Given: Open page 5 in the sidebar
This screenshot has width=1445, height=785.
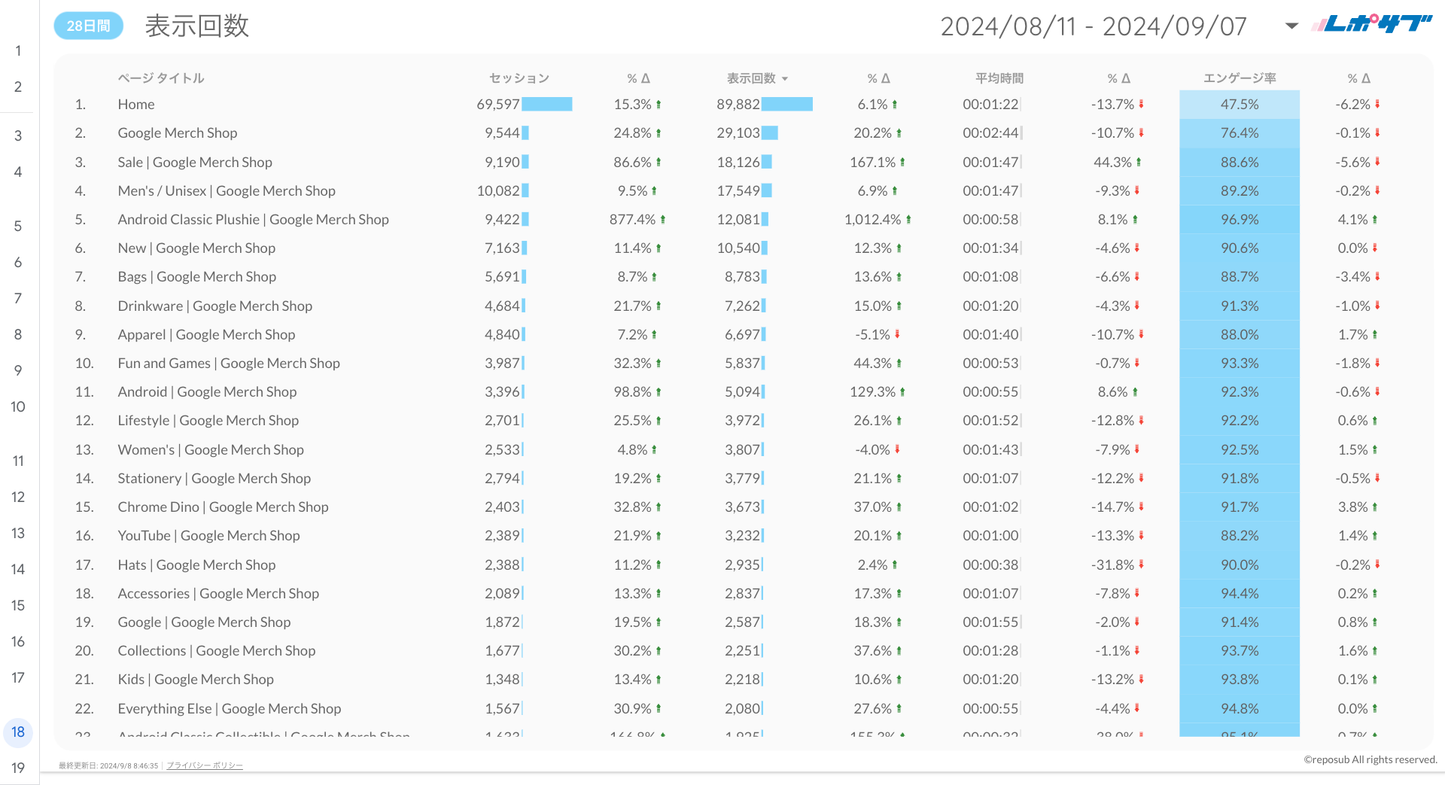Looking at the screenshot, I should pos(18,226).
